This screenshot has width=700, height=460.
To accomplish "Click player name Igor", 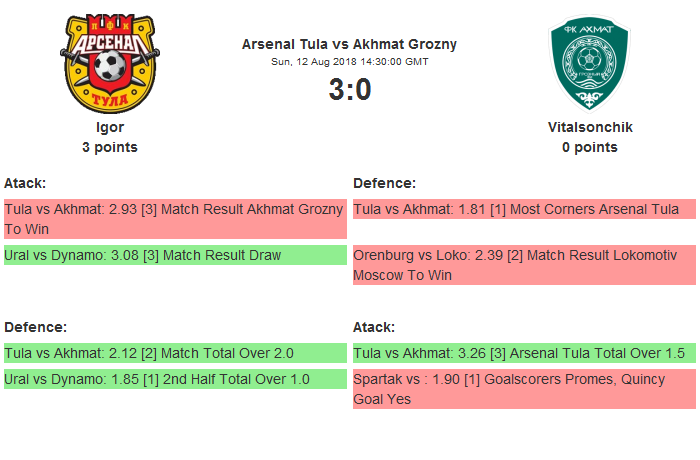I will [109, 127].
